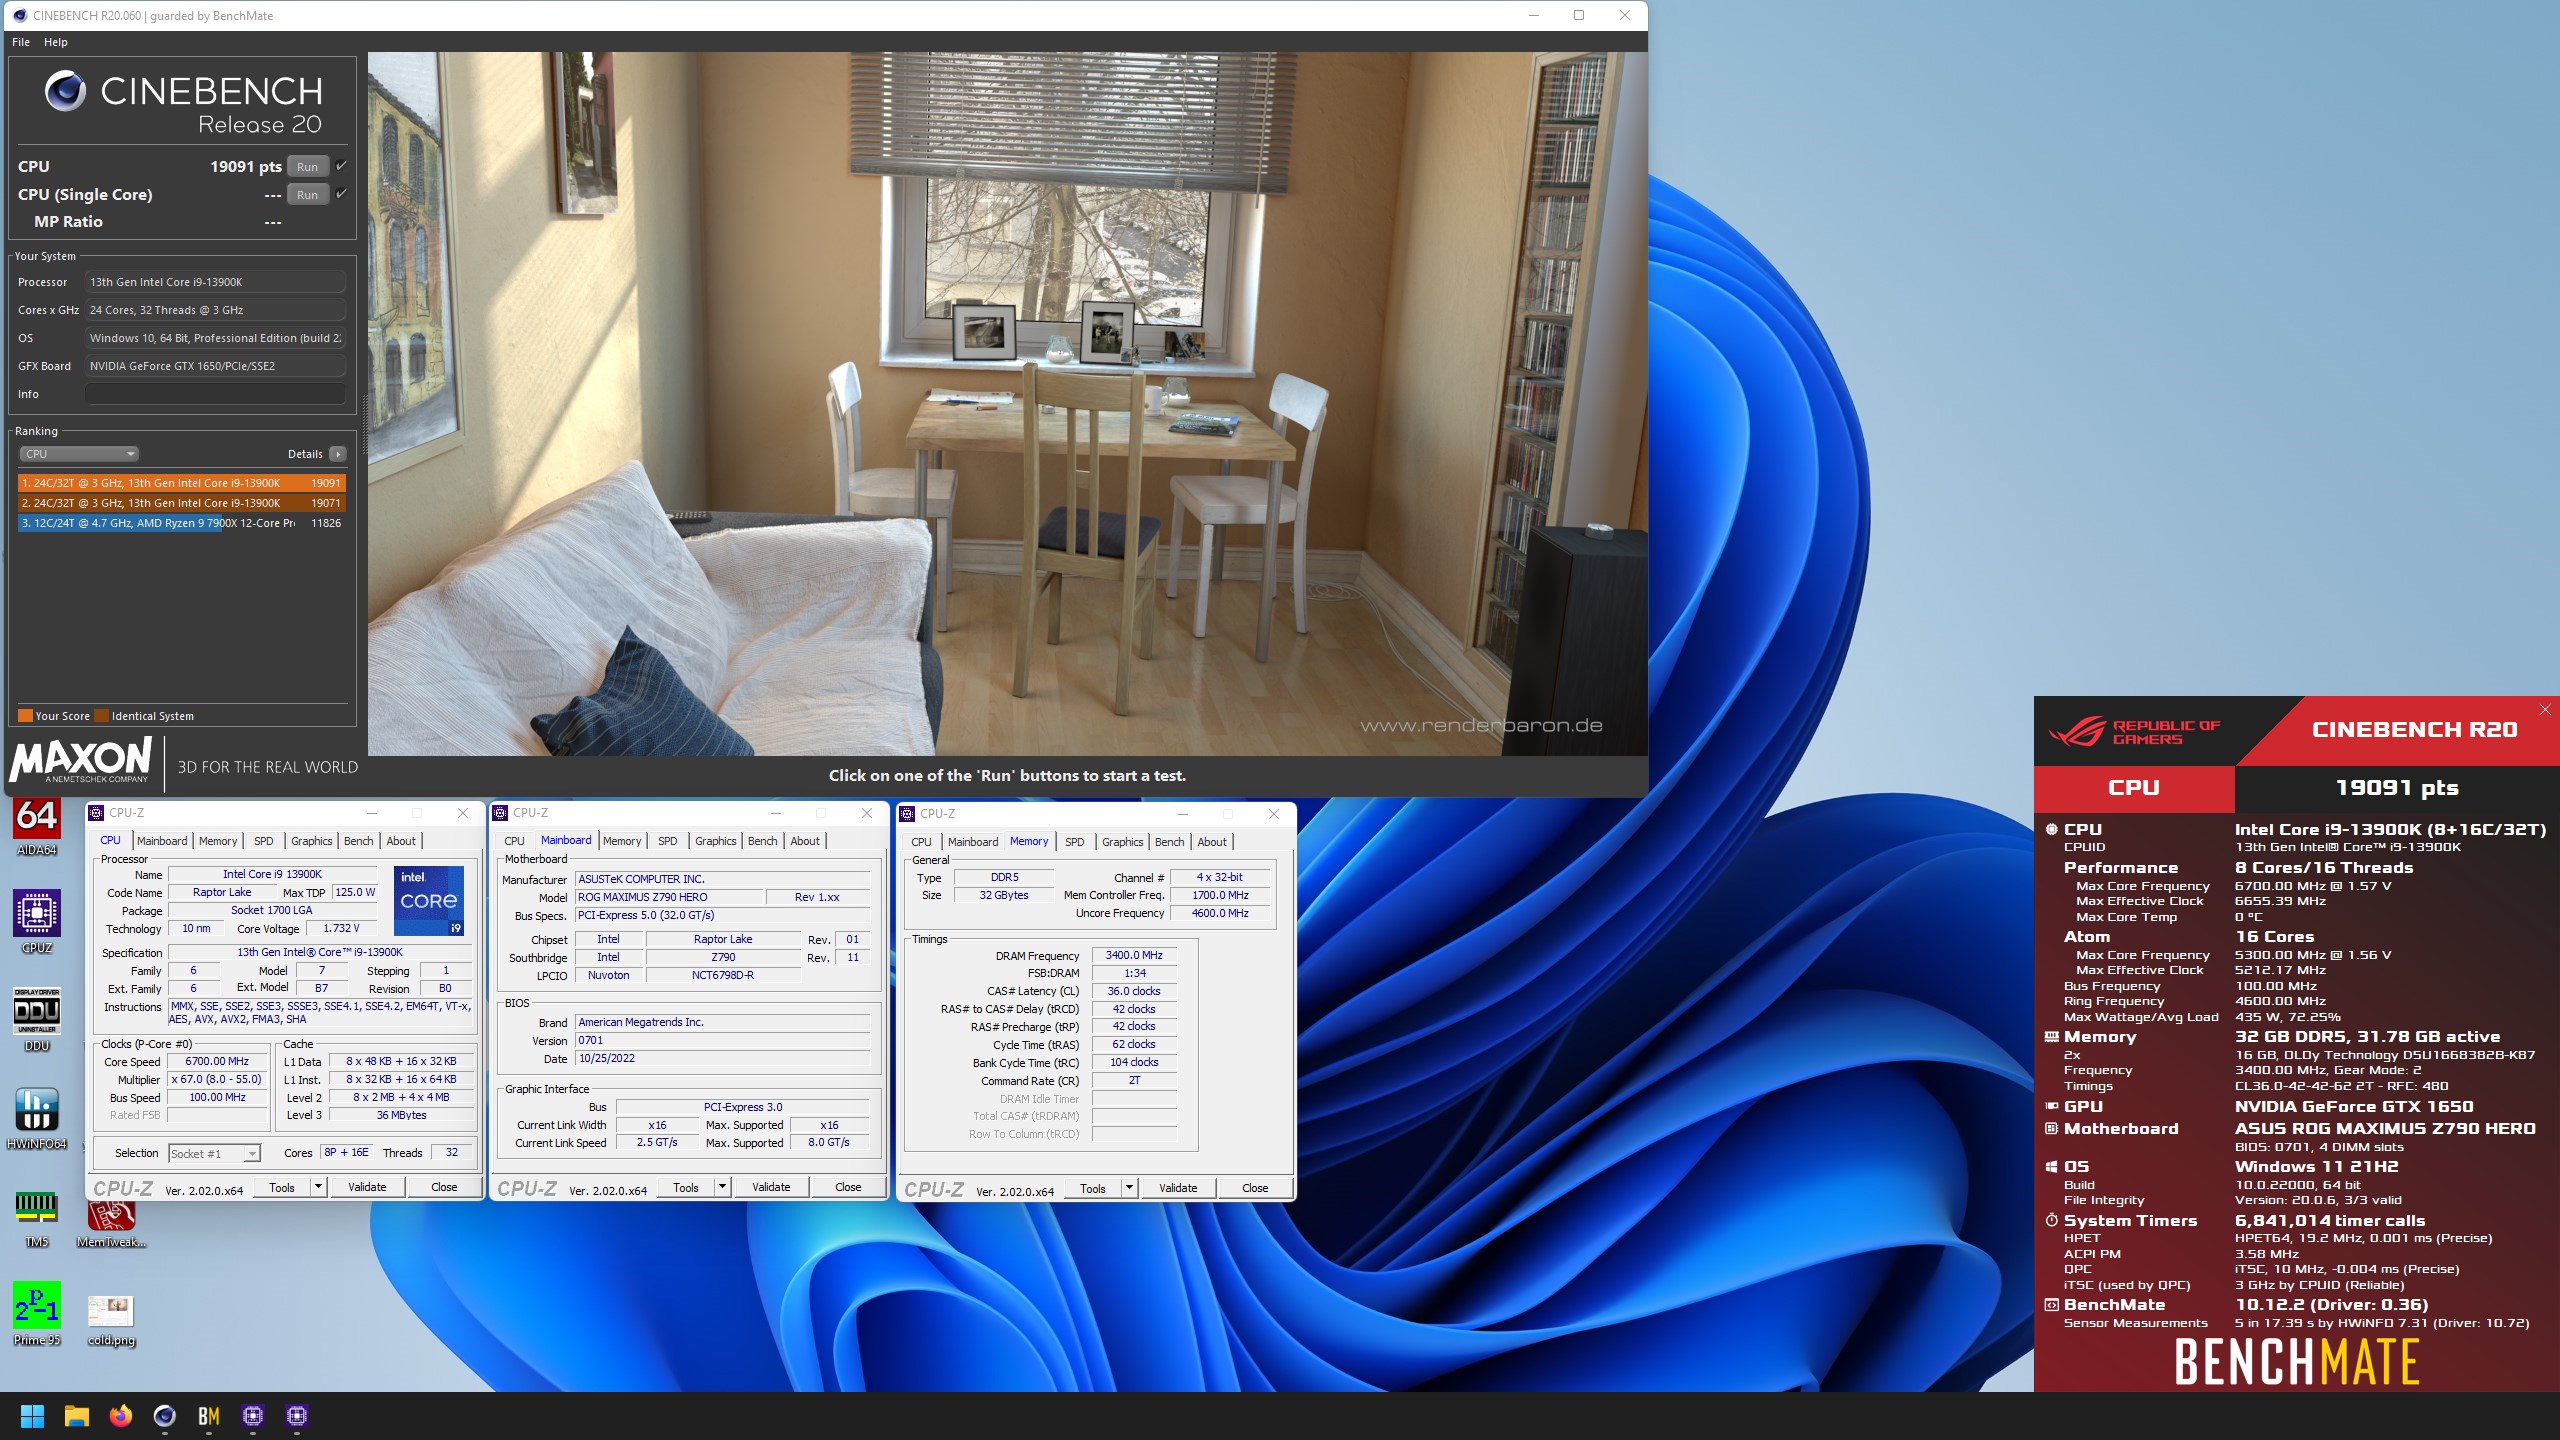The height and width of the screenshot is (1440, 2560).
Task: Launch Firefox from the taskbar
Action: point(121,1416)
